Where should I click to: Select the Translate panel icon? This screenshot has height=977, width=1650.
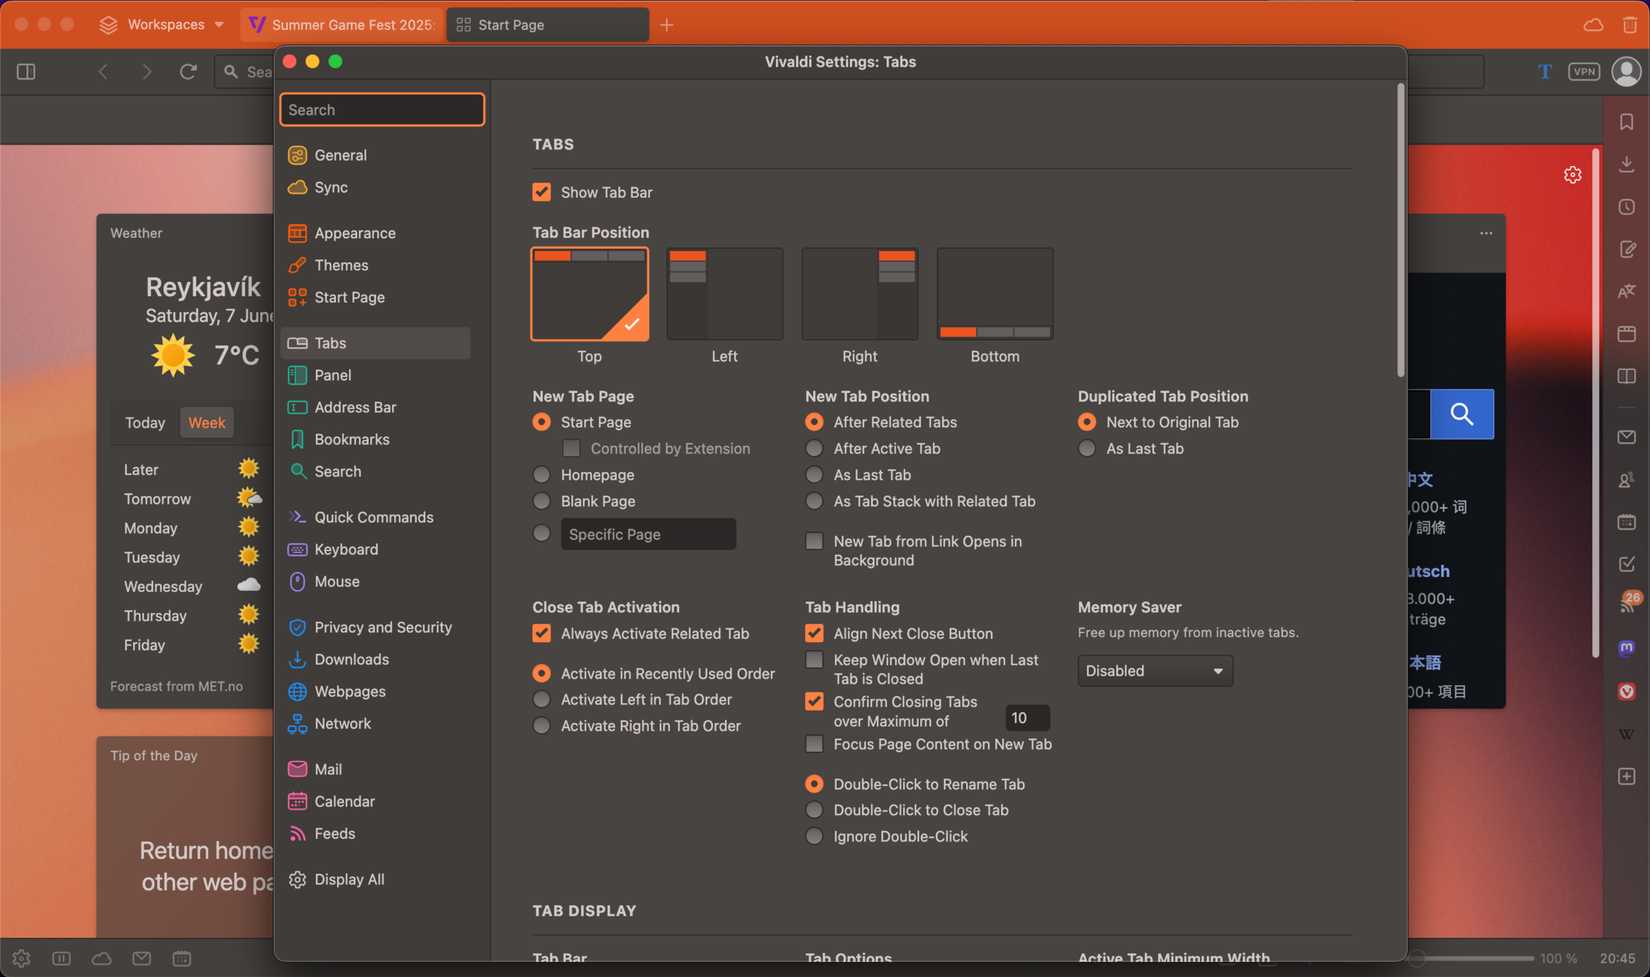(1627, 290)
